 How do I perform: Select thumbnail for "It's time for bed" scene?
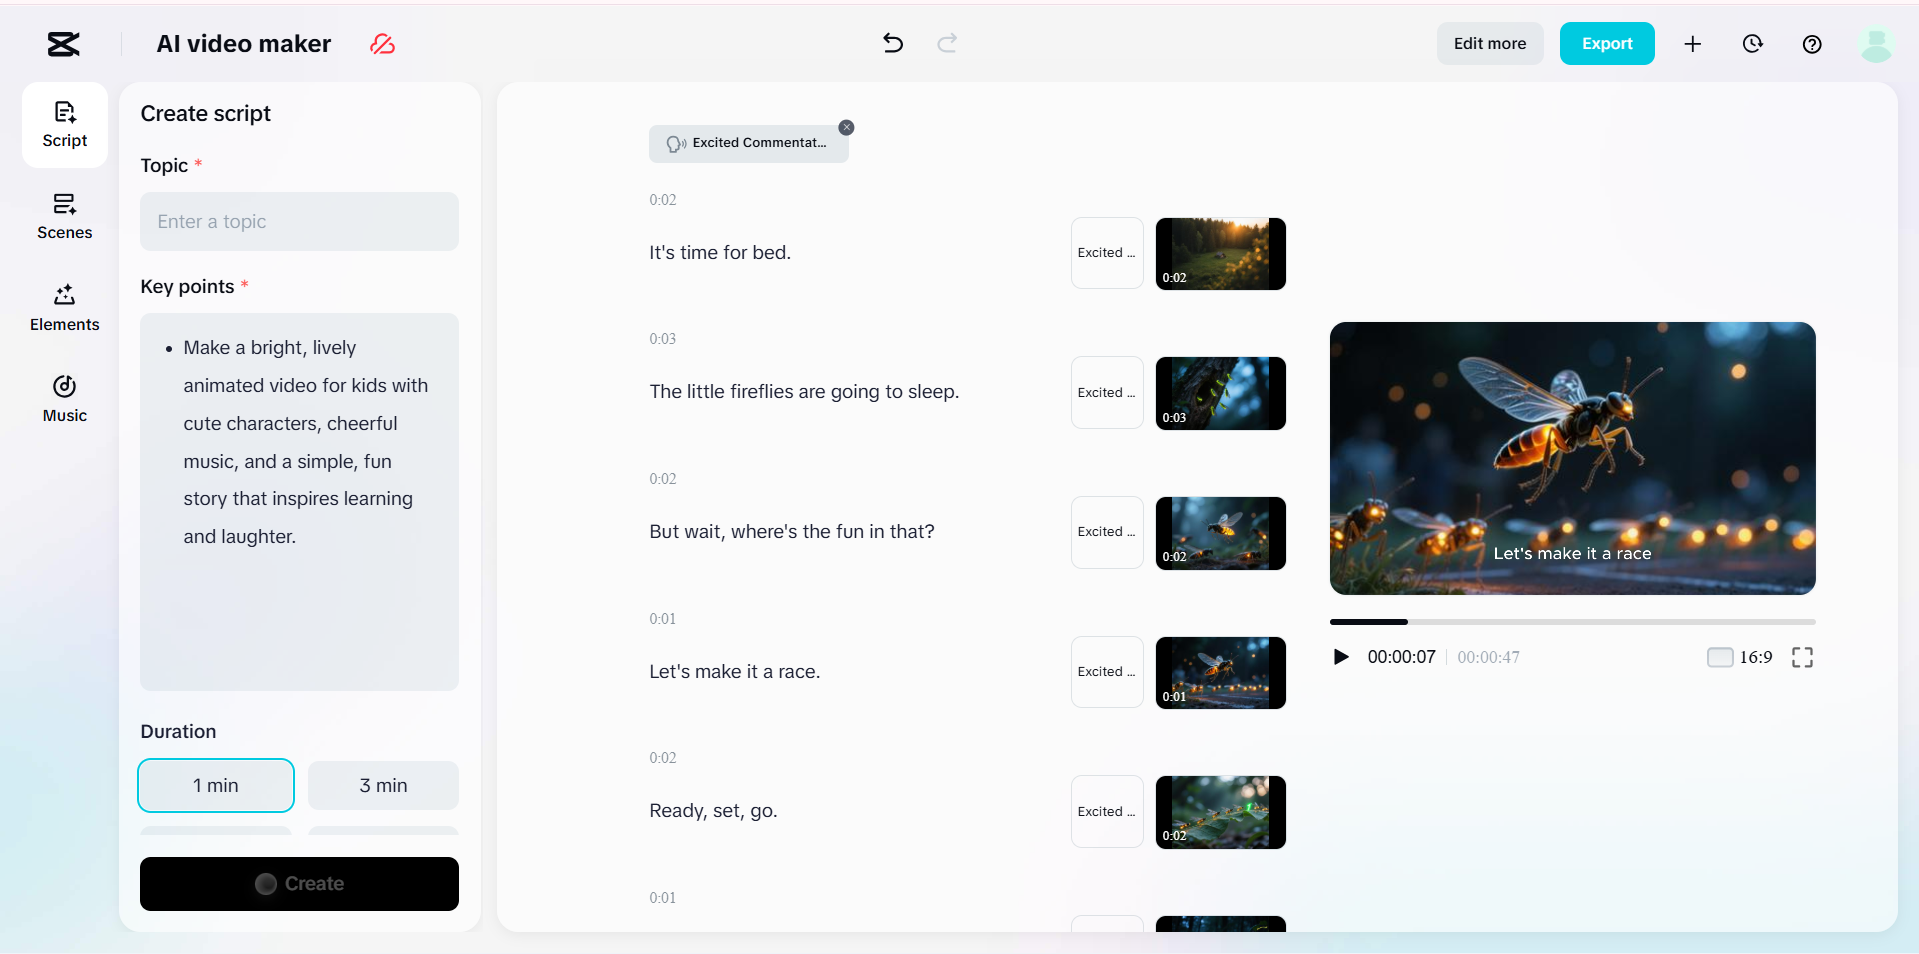(x=1221, y=254)
